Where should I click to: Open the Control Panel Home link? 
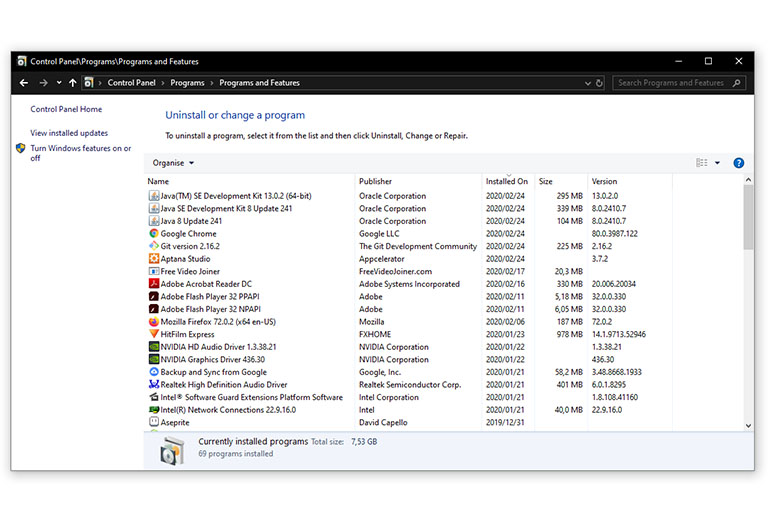66,109
